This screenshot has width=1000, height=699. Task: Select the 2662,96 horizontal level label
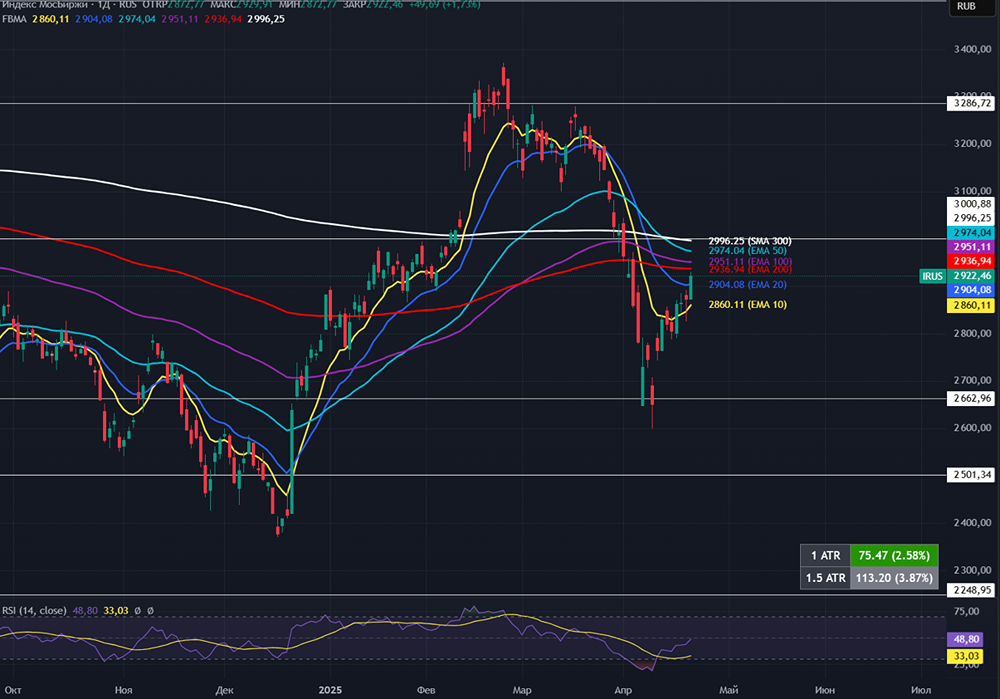tap(971, 398)
